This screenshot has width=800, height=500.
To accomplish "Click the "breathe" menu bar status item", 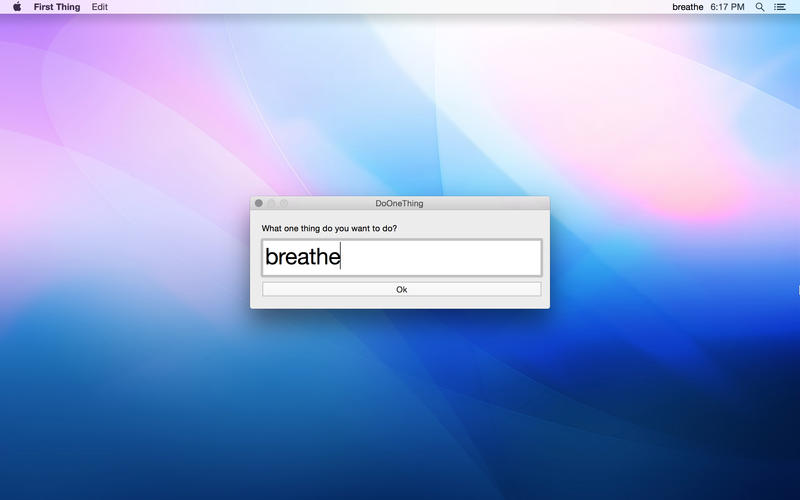I will [x=687, y=7].
